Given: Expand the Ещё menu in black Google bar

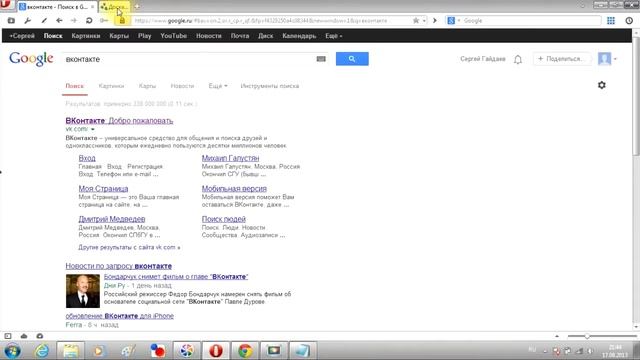Looking at the screenshot, I should (x=333, y=36).
